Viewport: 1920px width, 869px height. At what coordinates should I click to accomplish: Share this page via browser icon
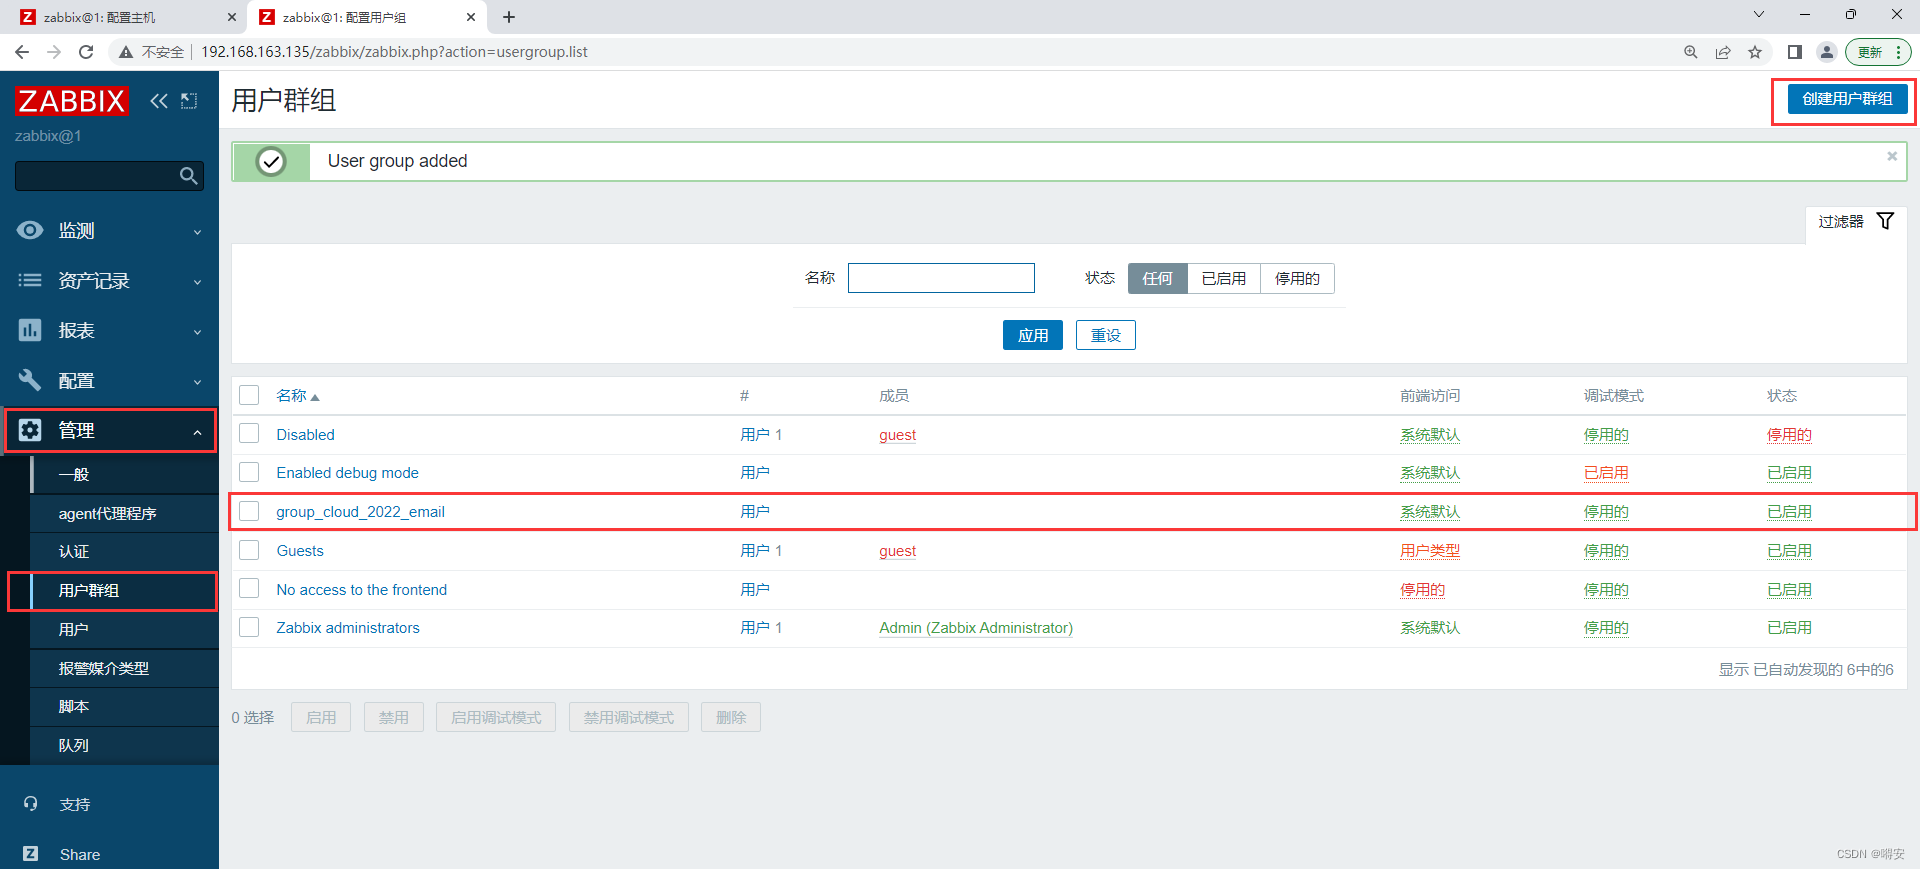tap(1723, 52)
